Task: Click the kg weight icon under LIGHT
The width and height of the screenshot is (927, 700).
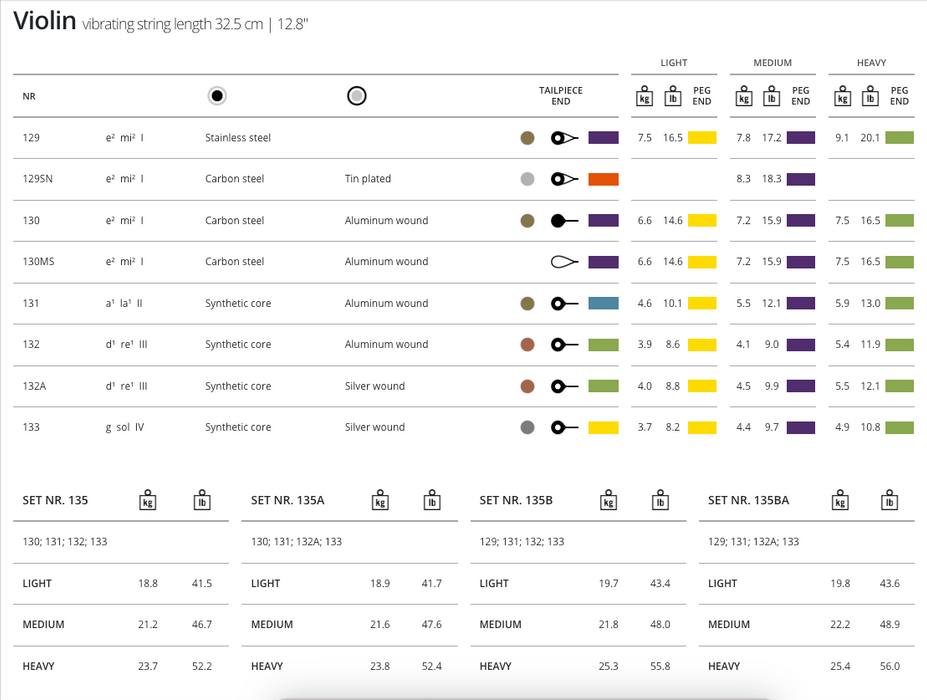Action: pyautogui.click(x=645, y=96)
